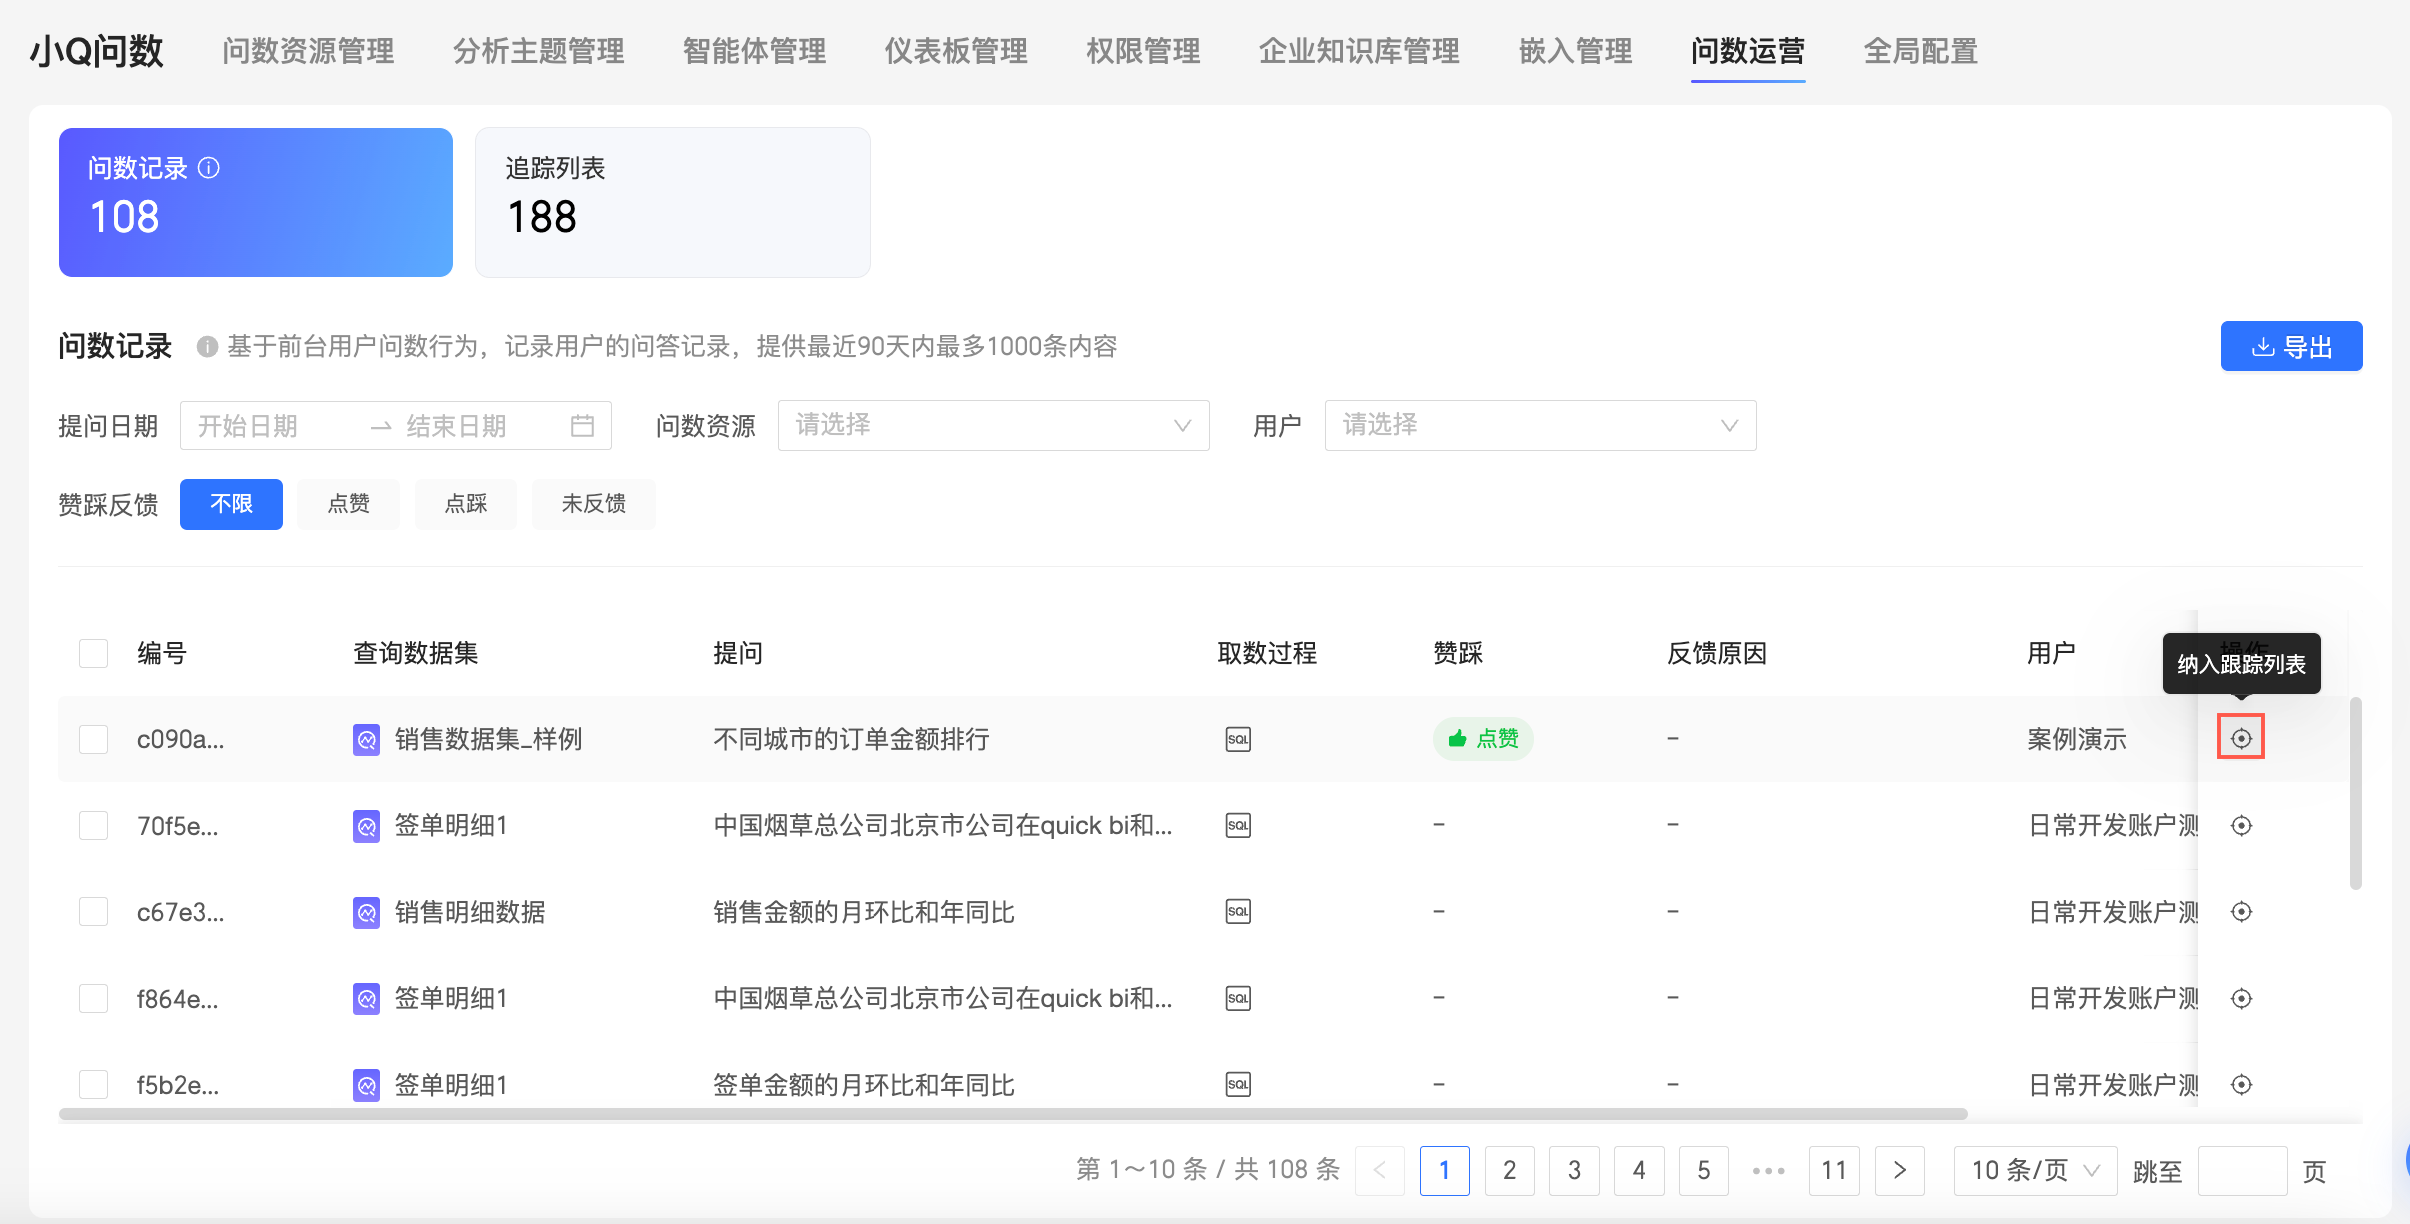Click dataset icon in row f5b2e
The height and width of the screenshot is (1224, 2410).
click(x=366, y=1085)
